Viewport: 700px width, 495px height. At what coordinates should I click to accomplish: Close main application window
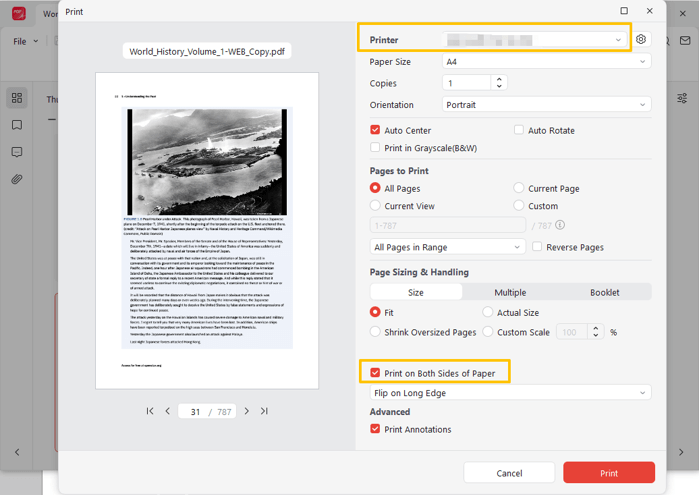point(683,13)
